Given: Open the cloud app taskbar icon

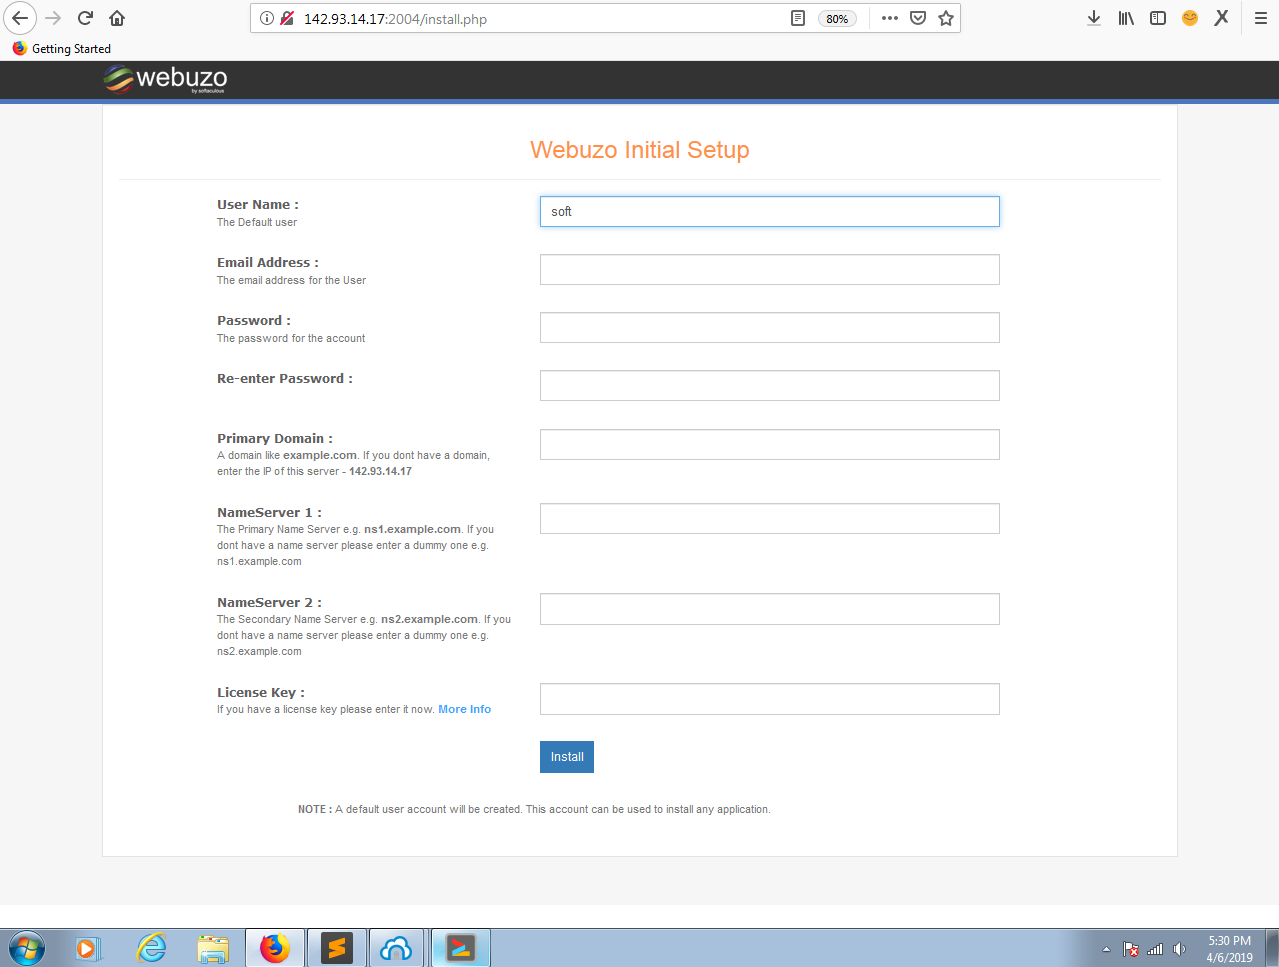Looking at the screenshot, I should click(397, 947).
